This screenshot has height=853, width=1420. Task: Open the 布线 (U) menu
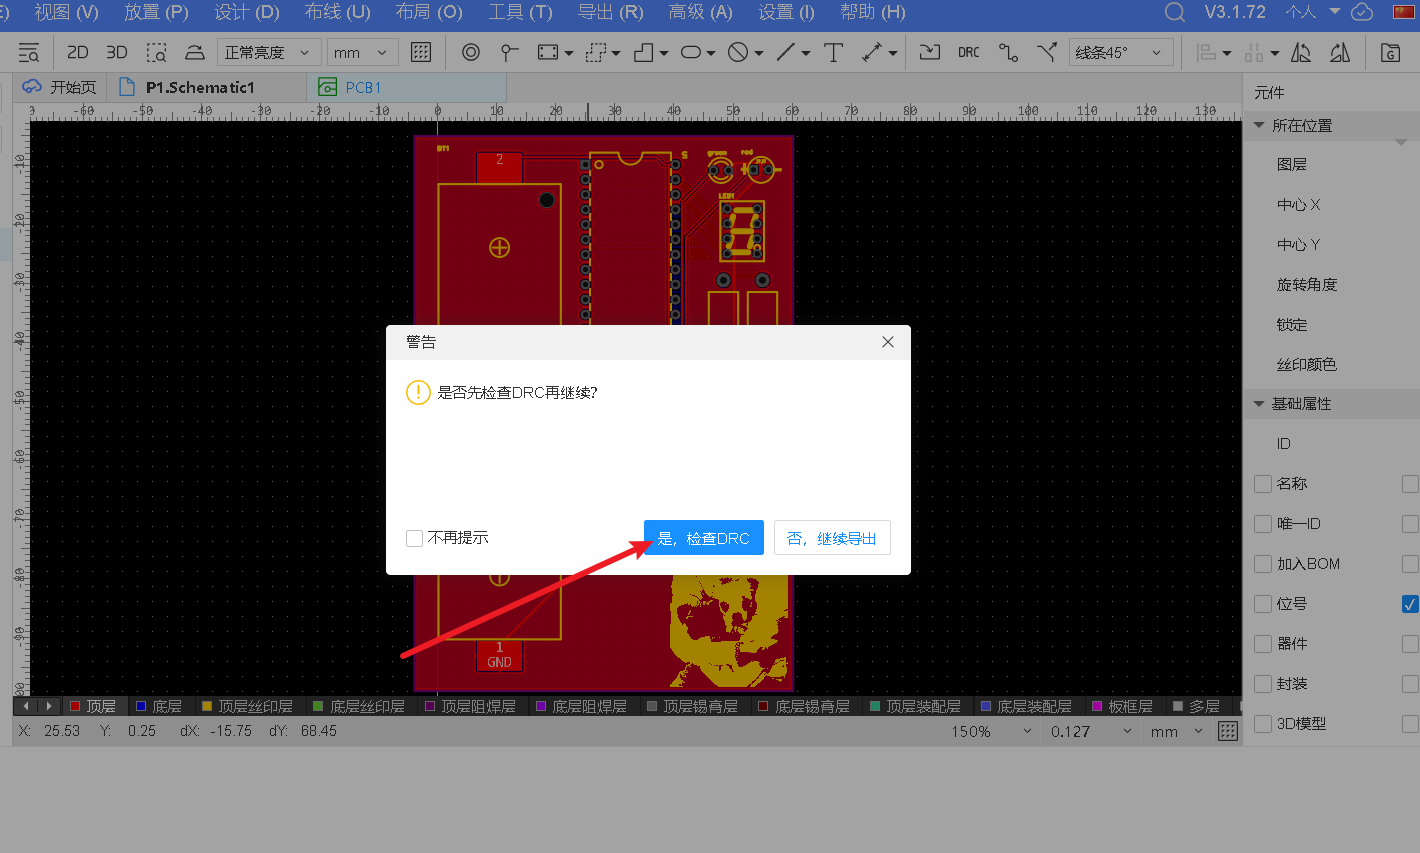pos(337,12)
